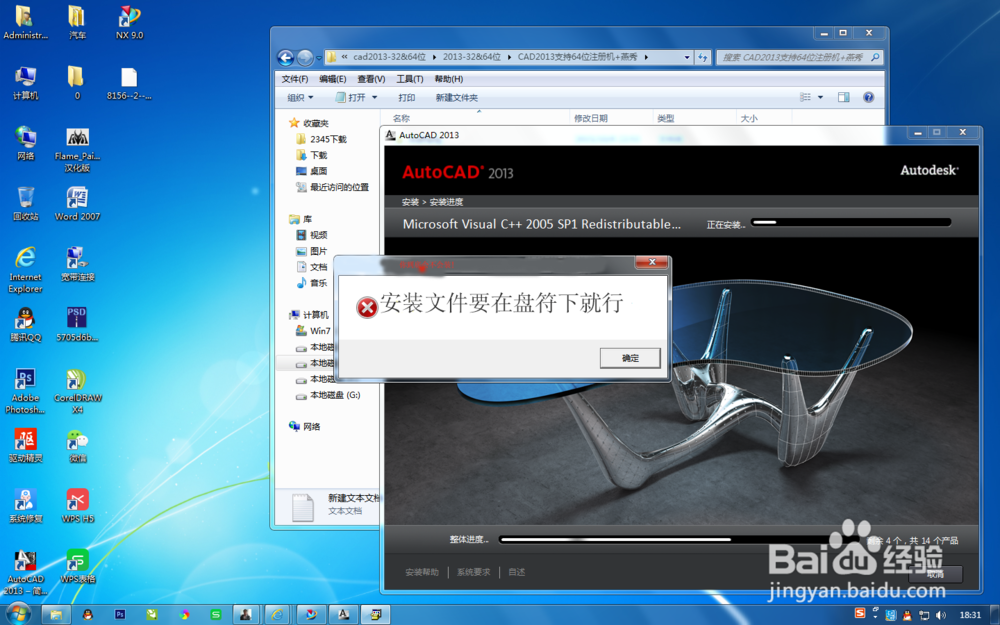Go back in Explorer window
This screenshot has height=625, width=1000.
tap(286, 58)
